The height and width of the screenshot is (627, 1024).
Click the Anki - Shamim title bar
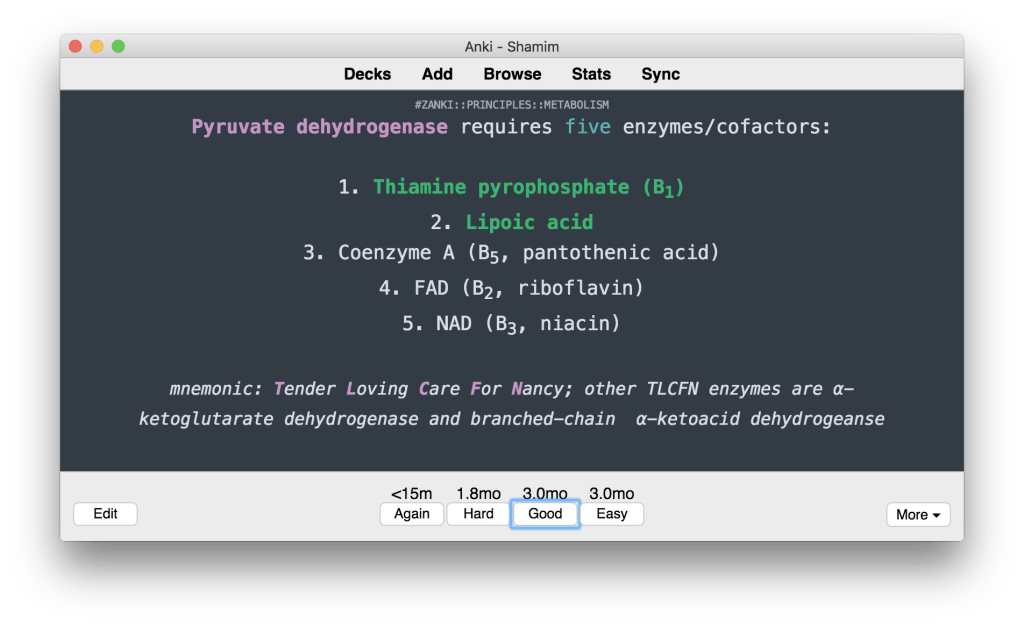coord(512,46)
